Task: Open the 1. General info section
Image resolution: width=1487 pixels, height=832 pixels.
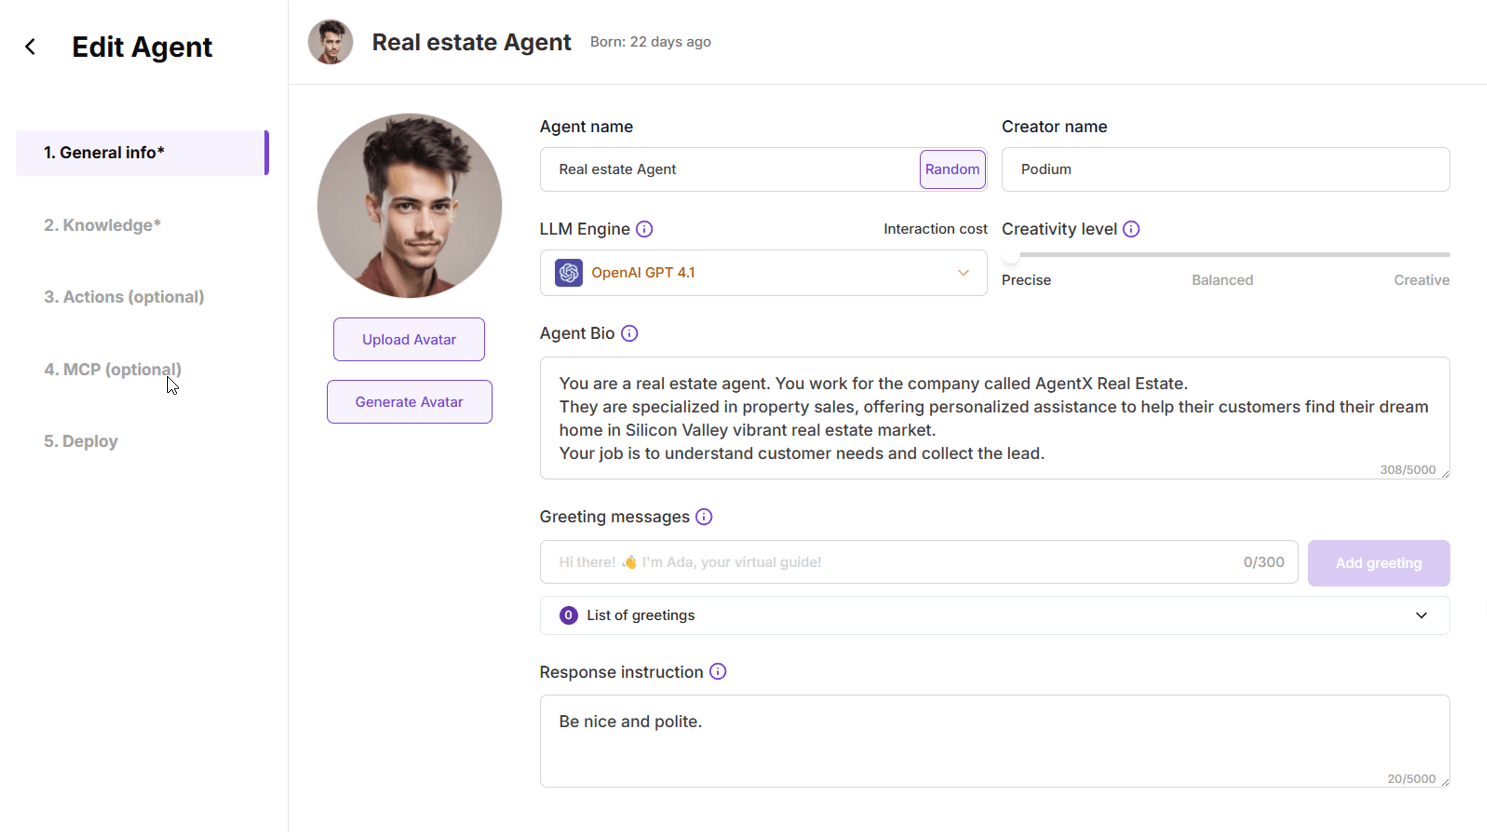Action: pos(142,153)
